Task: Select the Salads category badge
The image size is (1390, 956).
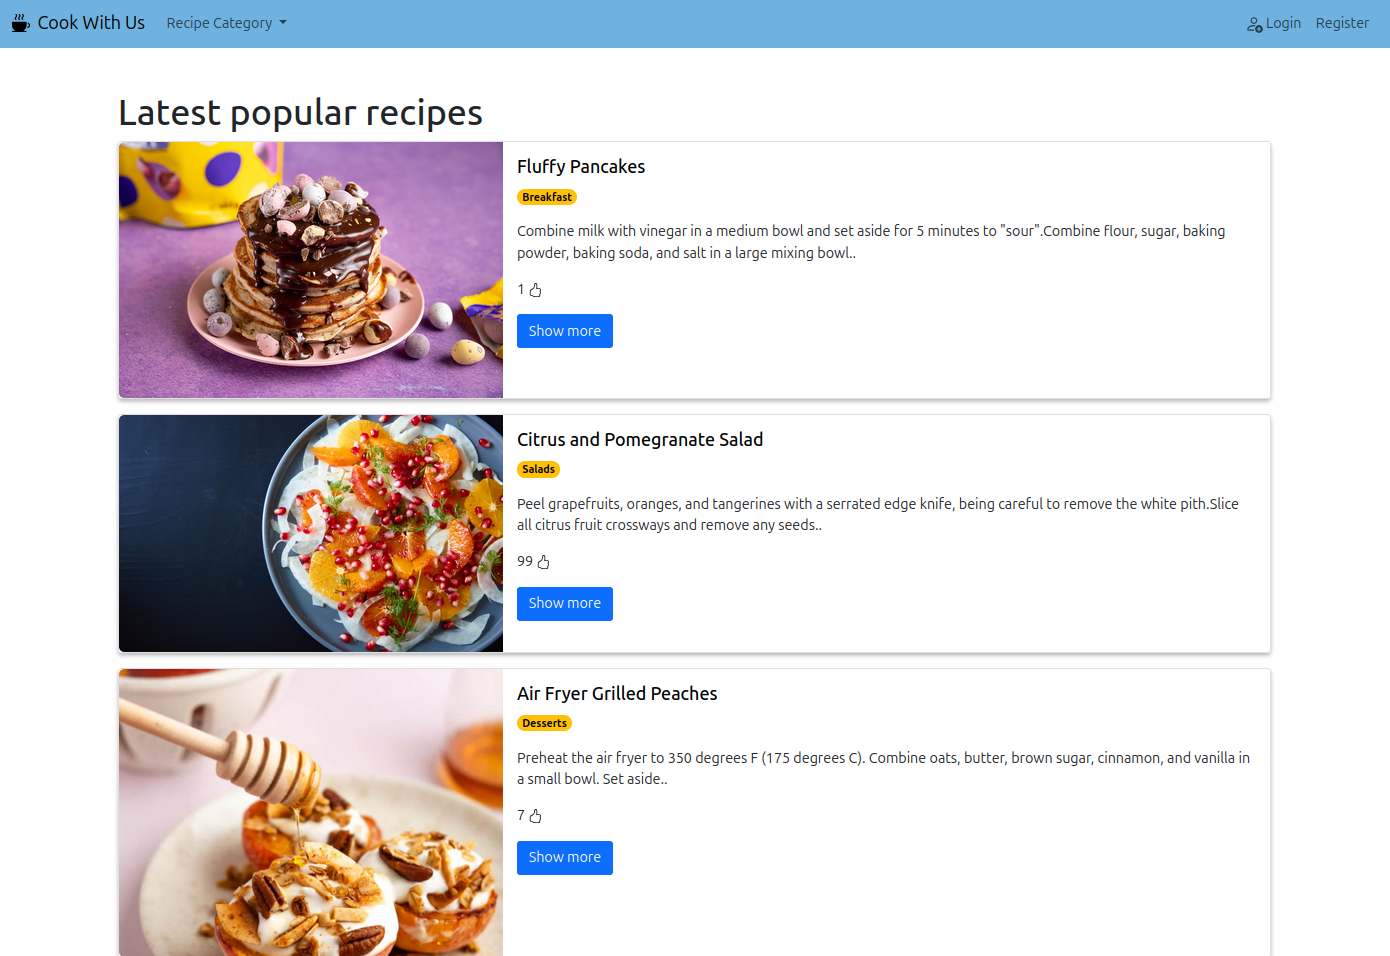Action: (x=538, y=469)
